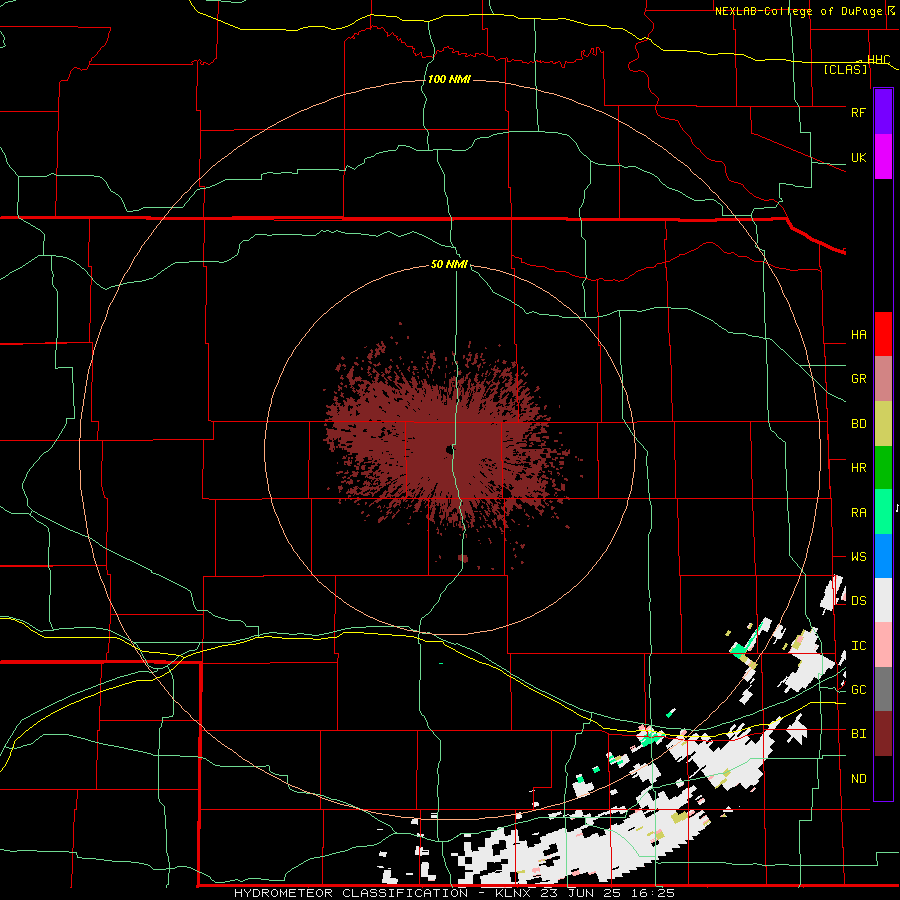Click the WS legend label

click(x=858, y=556)
